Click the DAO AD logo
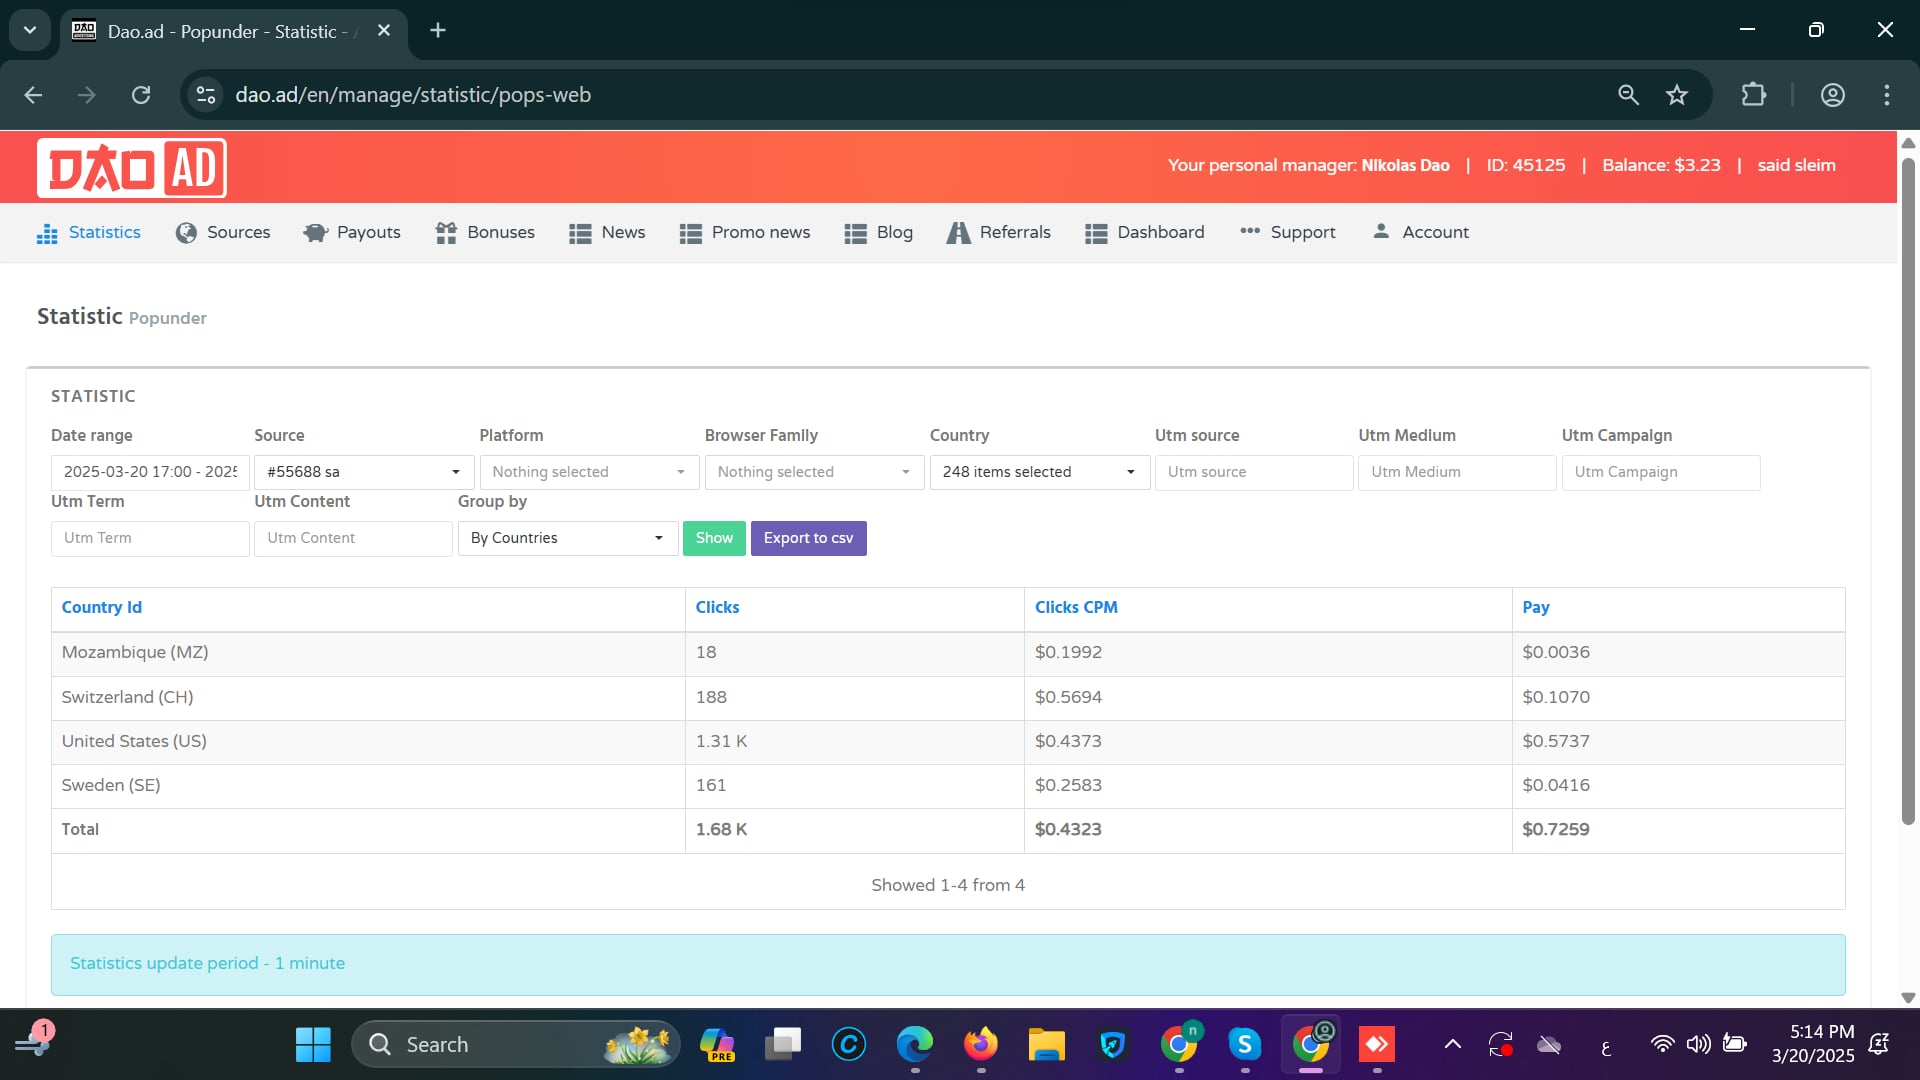Screen dimensions: 1920x1080 (131, 168)
